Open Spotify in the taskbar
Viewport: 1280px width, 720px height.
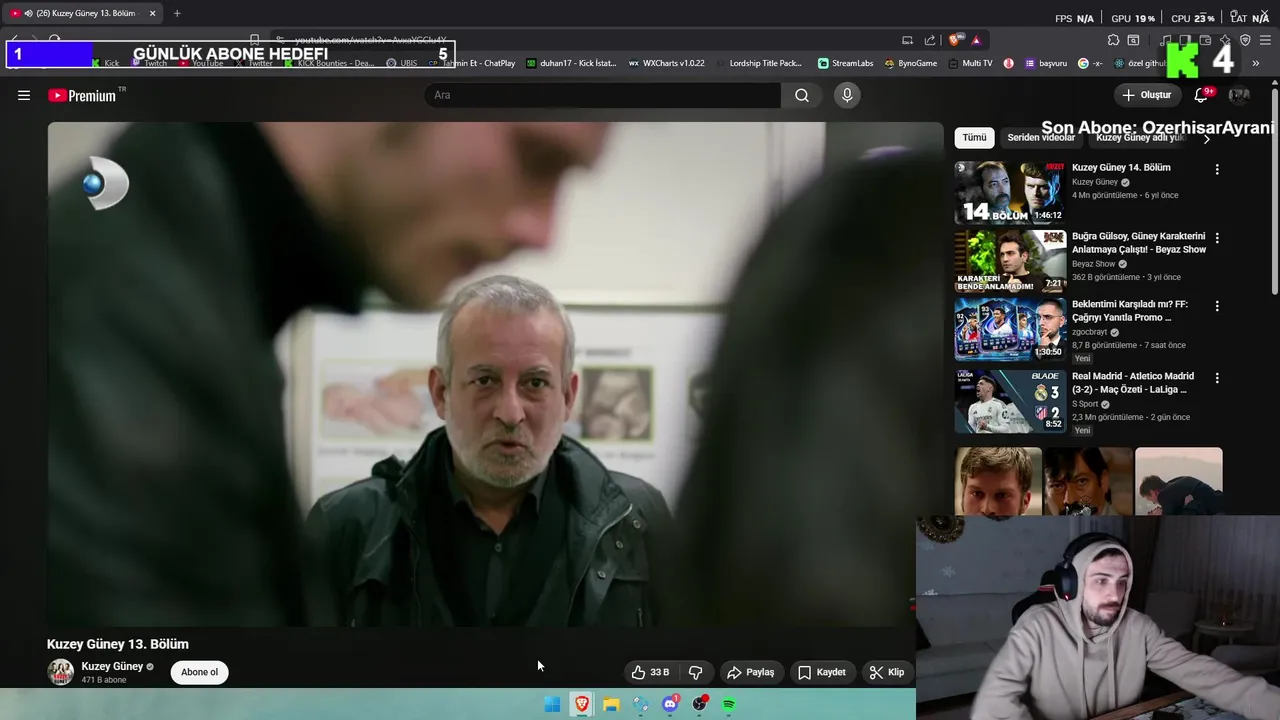coord(729,705)
